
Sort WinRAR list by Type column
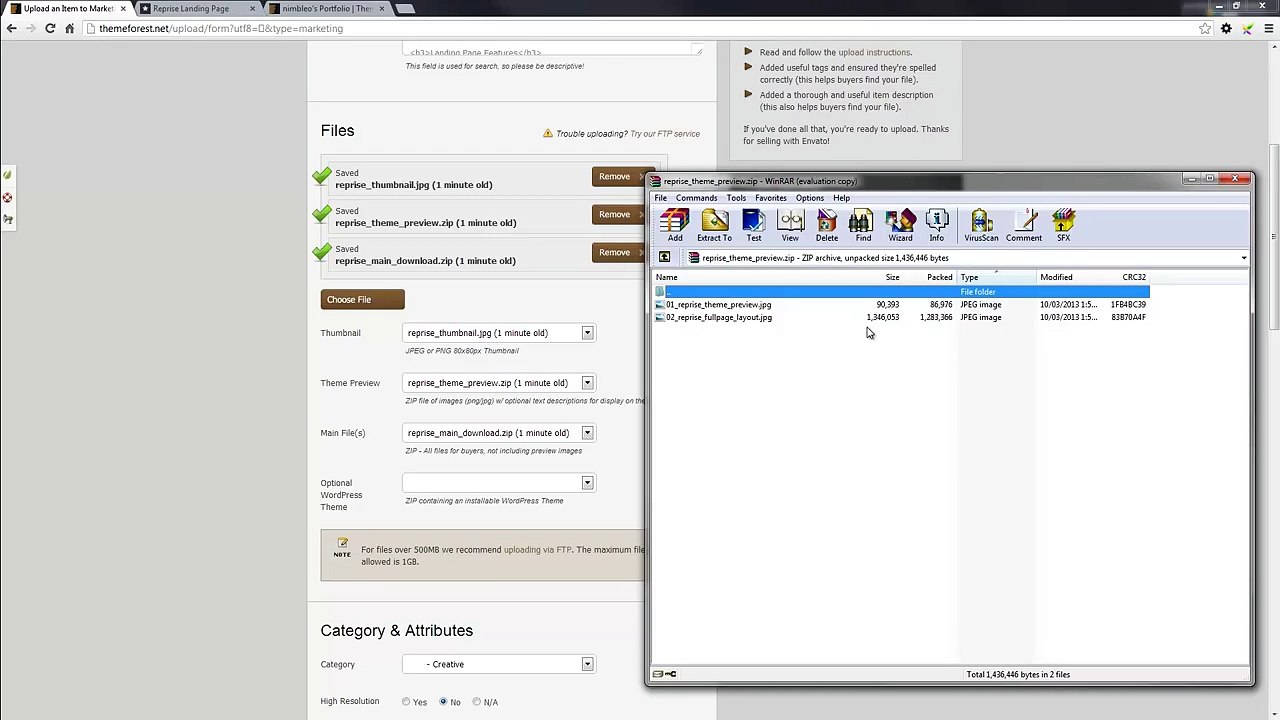996,277
